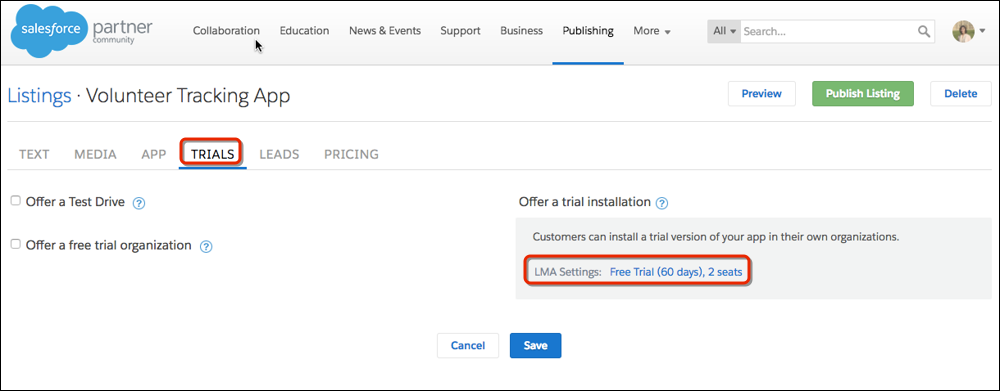Expand the More navigation menu
This screenshot has width=1000, height=391.
pyautogui.click(x=652, y=31)
